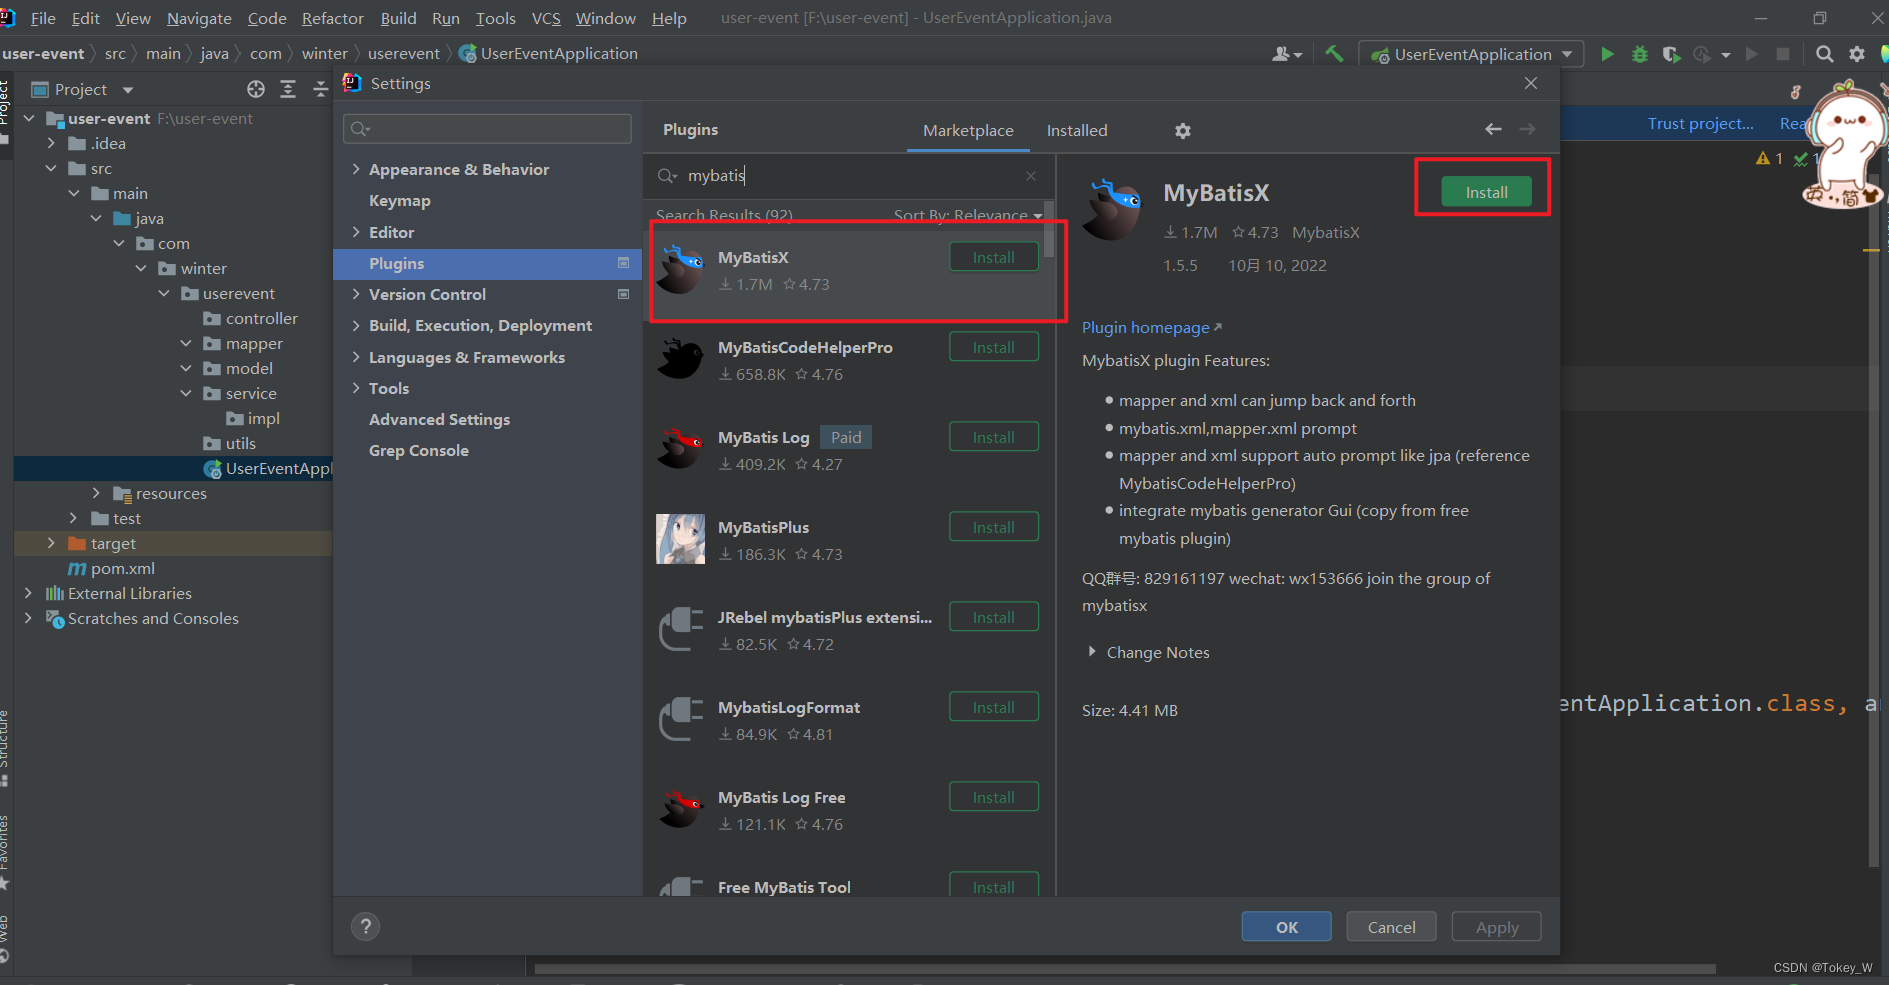
Task: Open Project view dropdown
Action: 128,90
